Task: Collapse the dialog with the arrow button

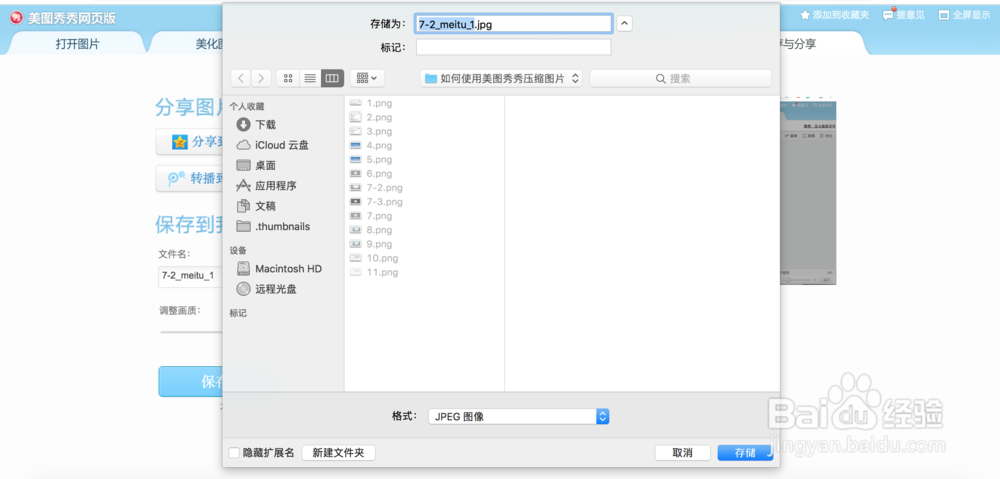Action: point(624,24)
